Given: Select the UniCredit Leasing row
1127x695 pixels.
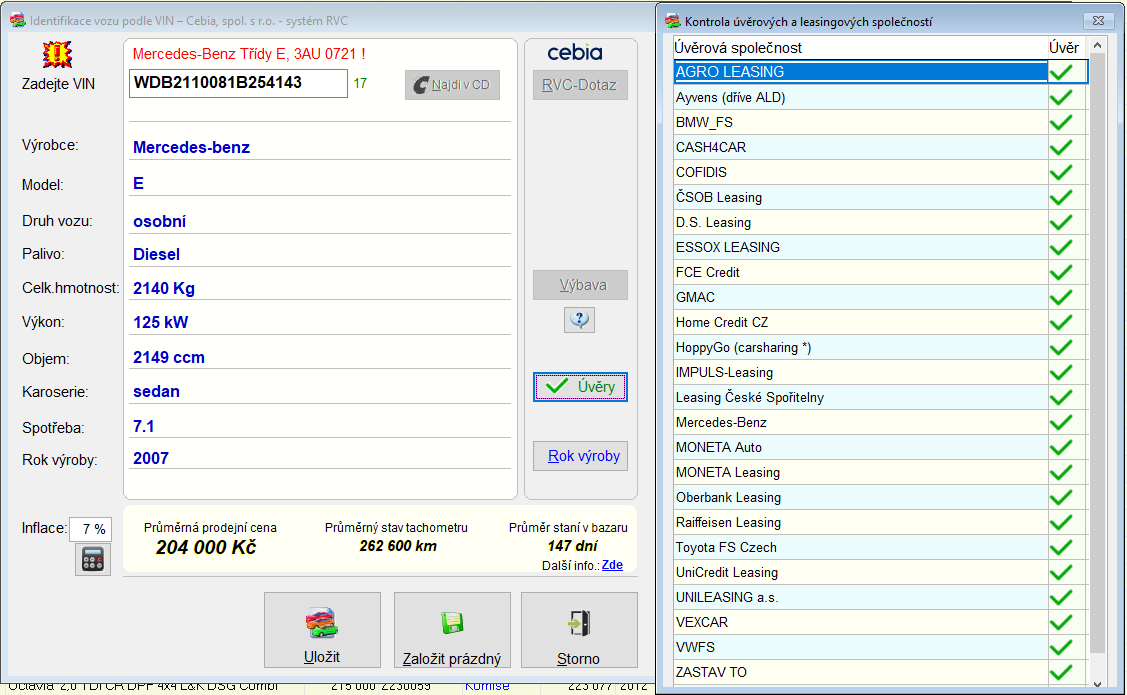Looking at the screenshot, I should click(880, 572).
